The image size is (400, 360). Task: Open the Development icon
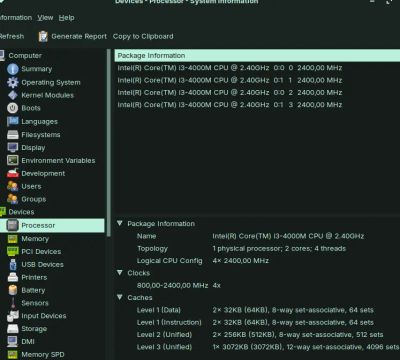click(x=13, y=173)
